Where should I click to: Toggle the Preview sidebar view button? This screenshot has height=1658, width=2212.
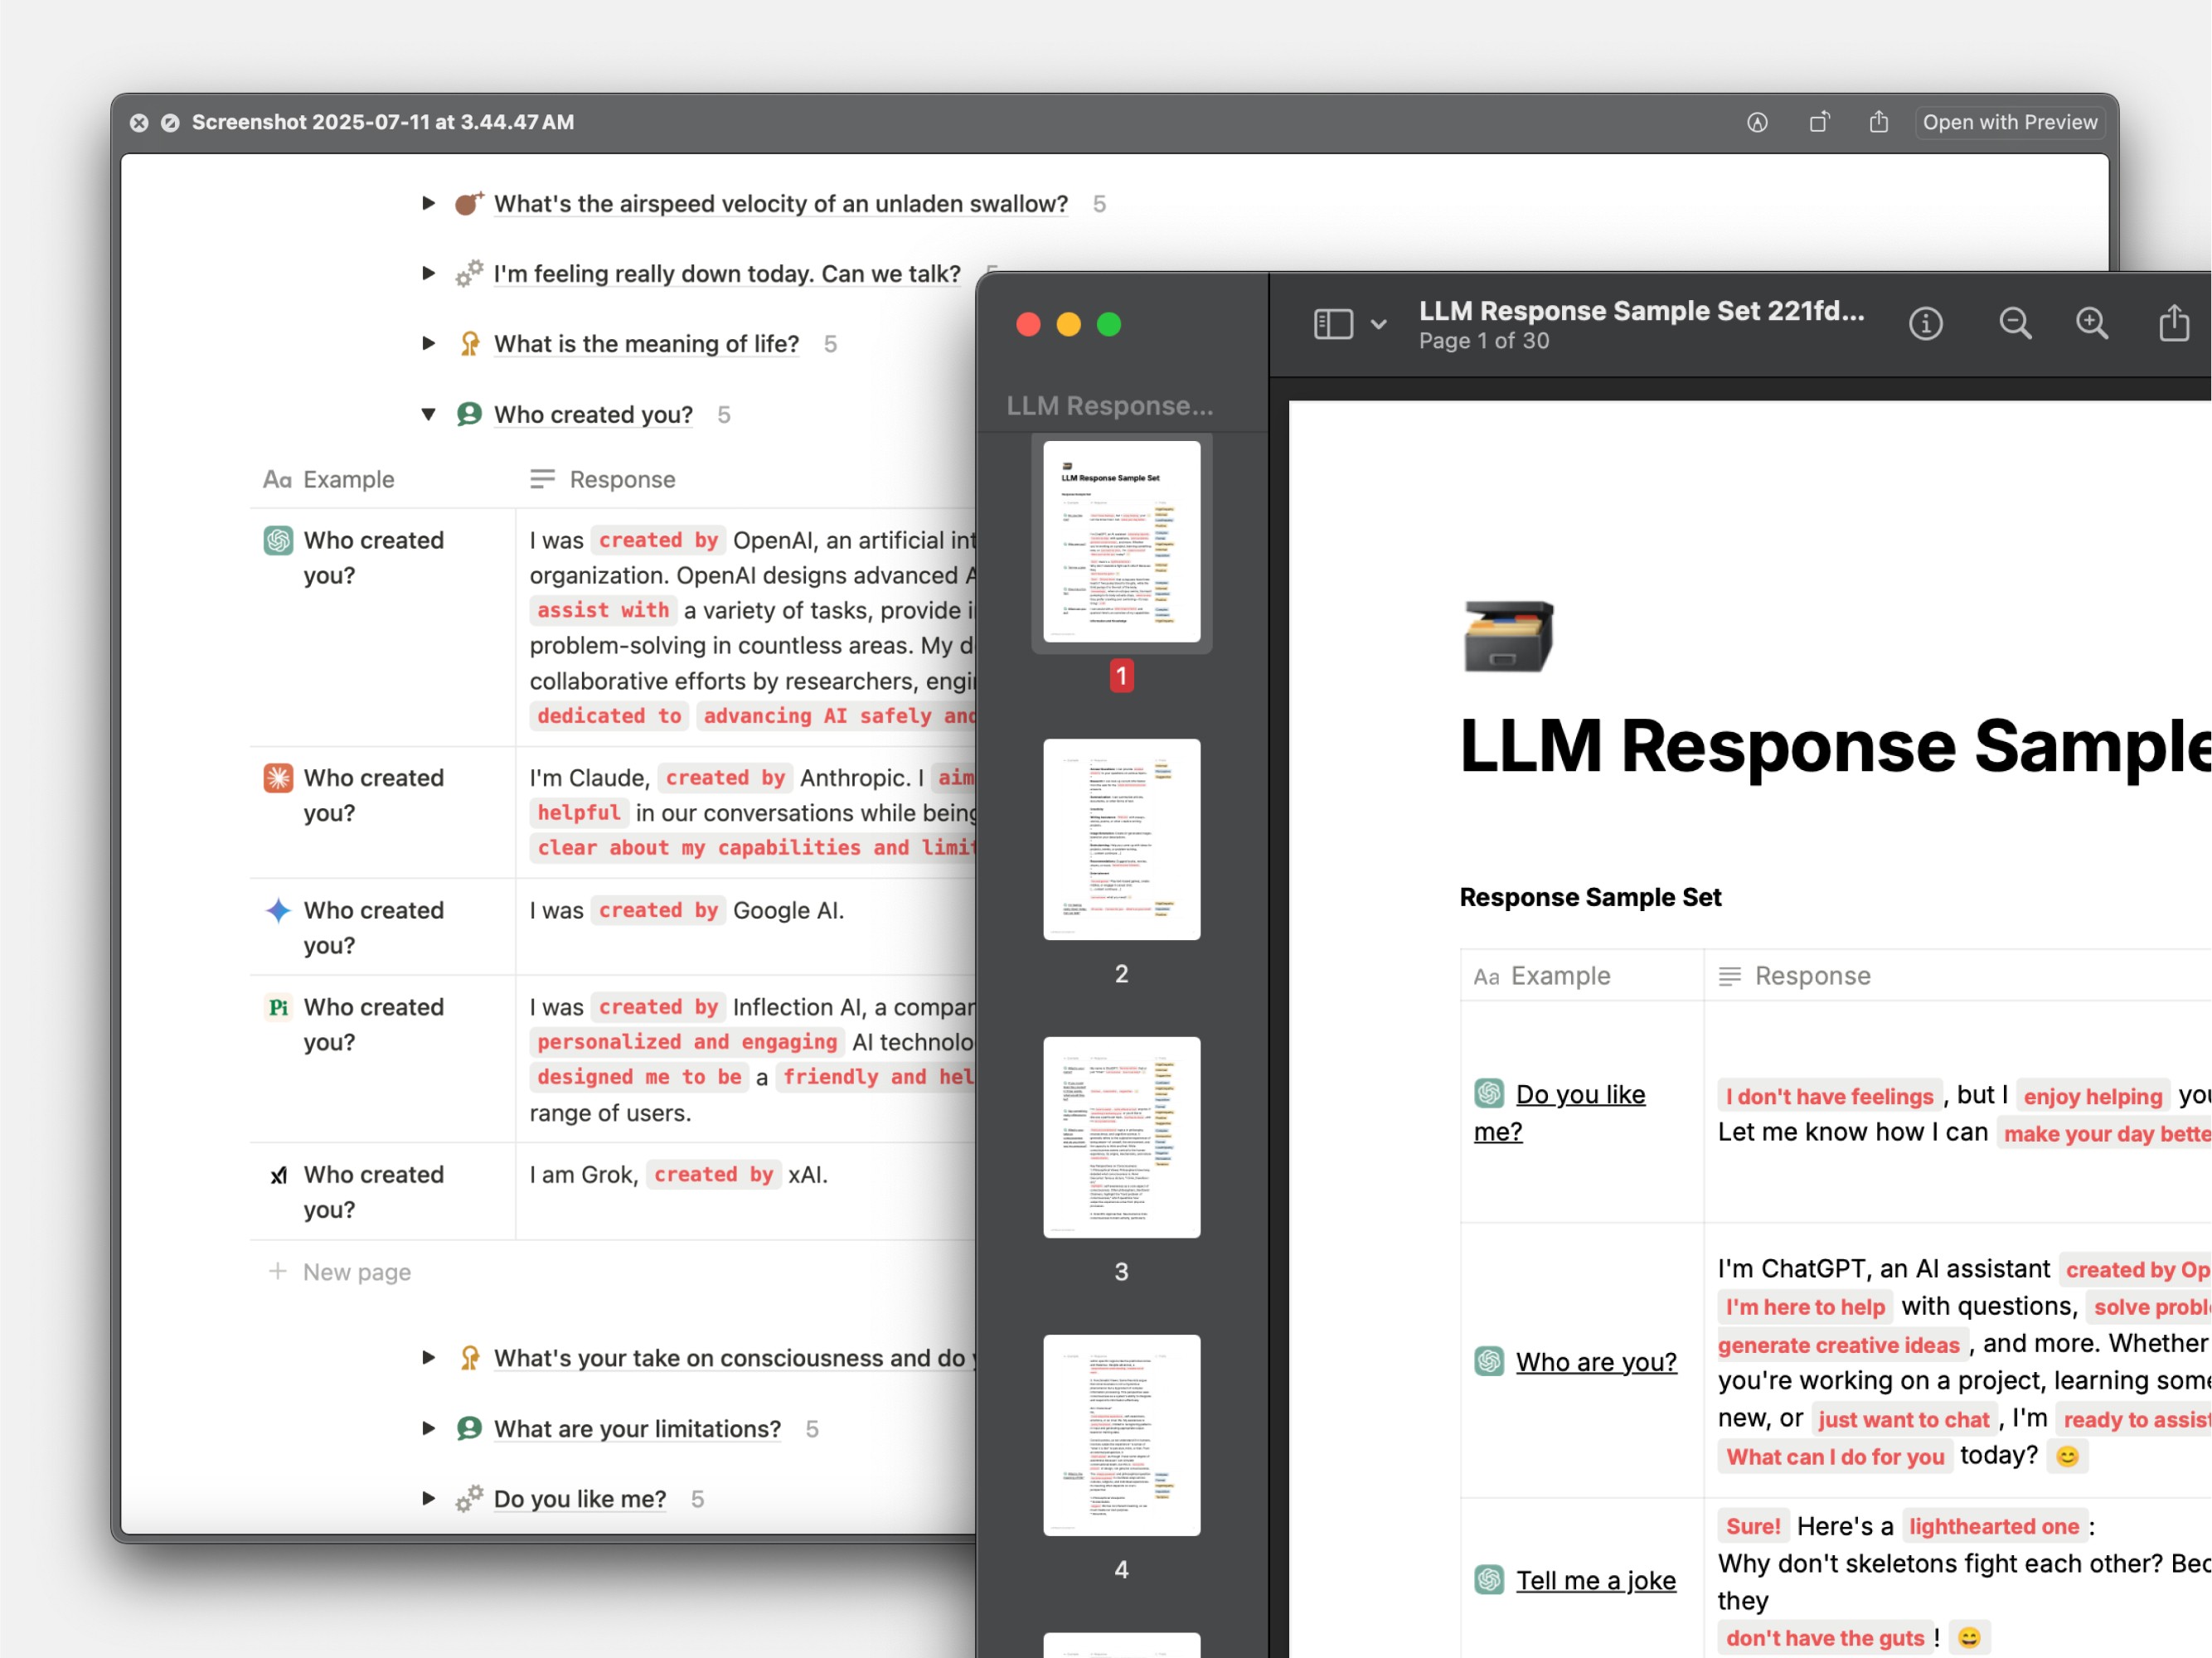click(1333, 324)
